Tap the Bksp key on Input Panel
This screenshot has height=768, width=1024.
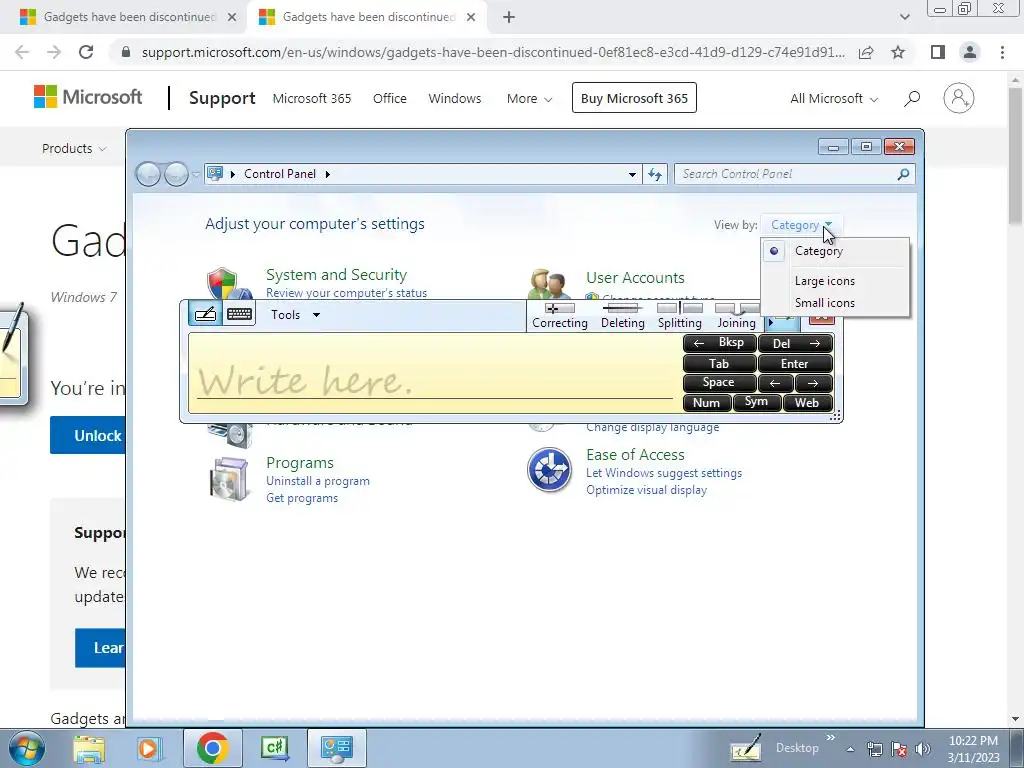(720, 343)
